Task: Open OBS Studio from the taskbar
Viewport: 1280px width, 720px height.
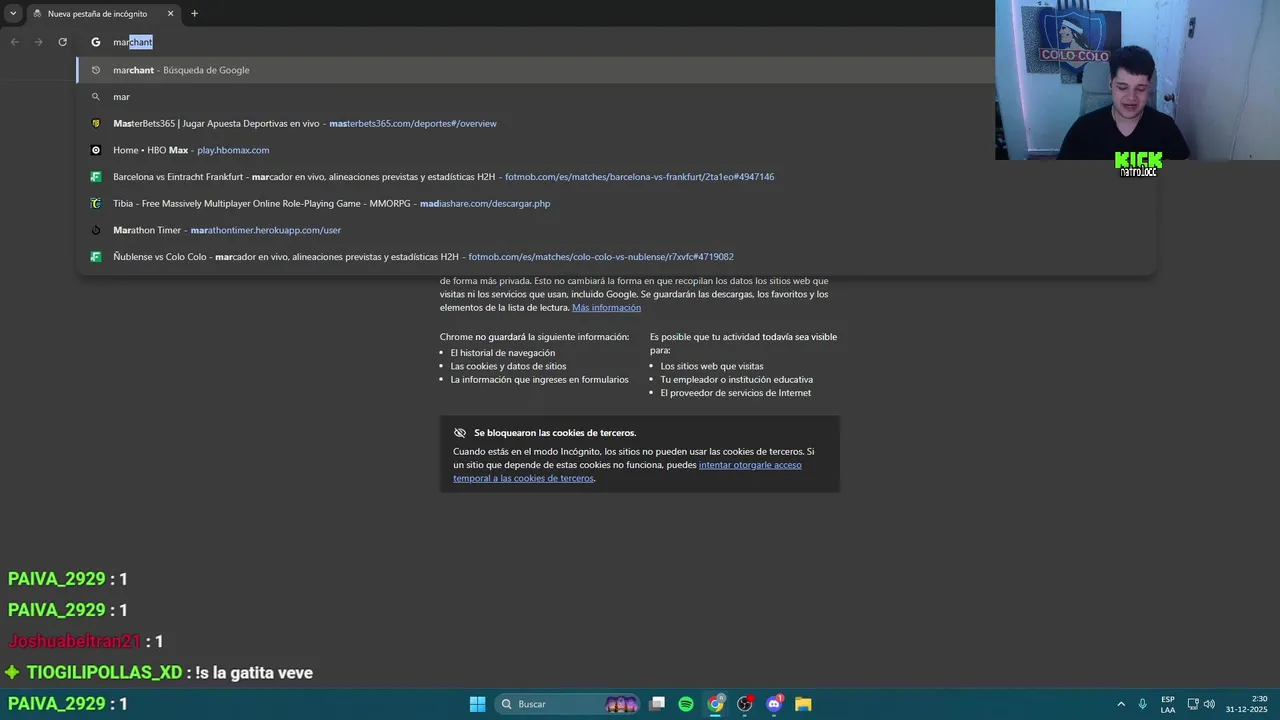Action: pyautogui.click(x=745, y=704)
